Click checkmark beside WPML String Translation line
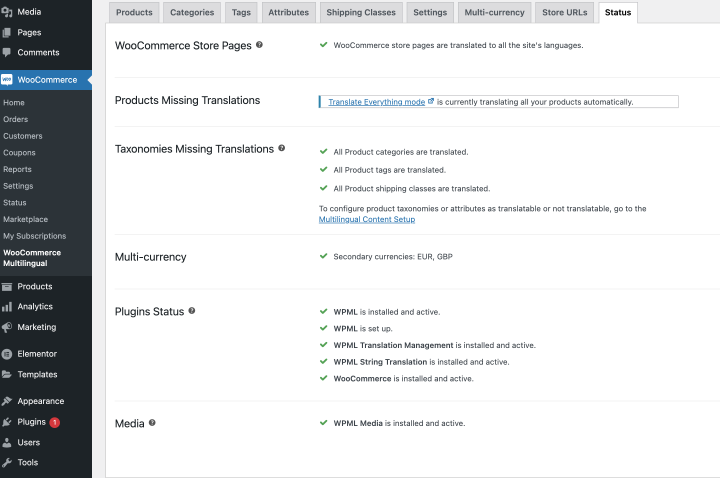720x478 pixels. (323, 361)
